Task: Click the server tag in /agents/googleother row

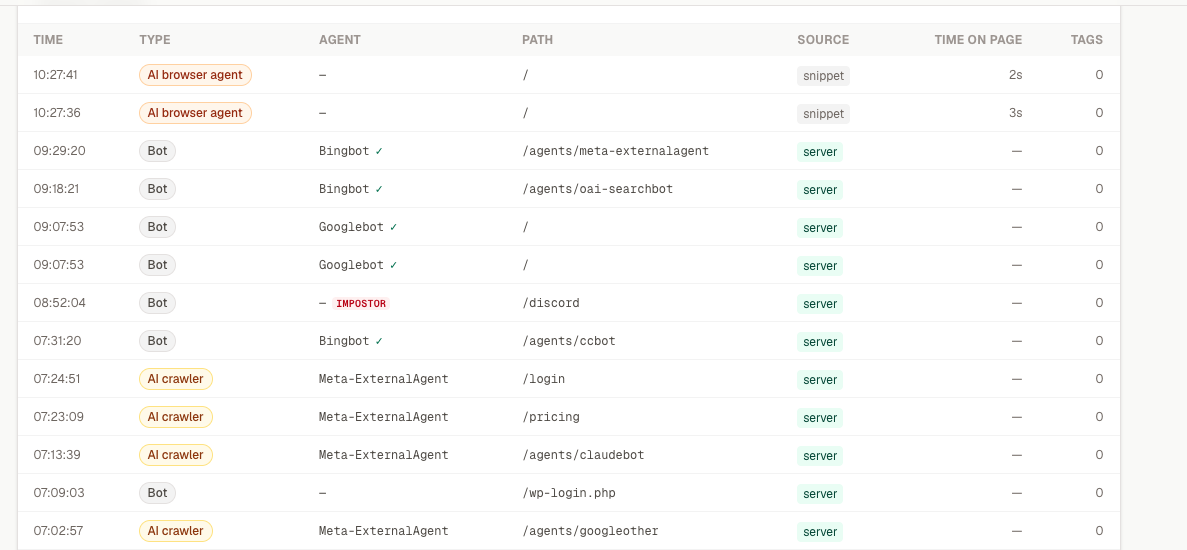Action: (x=820, y=531)
